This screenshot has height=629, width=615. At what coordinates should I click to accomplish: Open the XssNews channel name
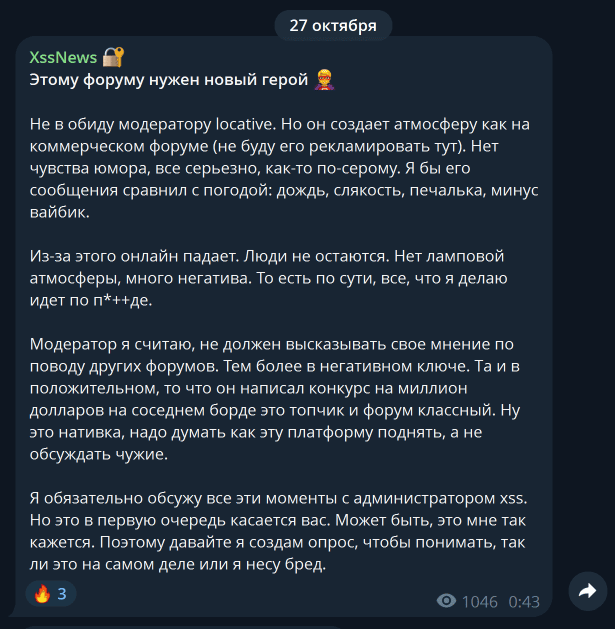pyautogui.click(x=63, y=57)
